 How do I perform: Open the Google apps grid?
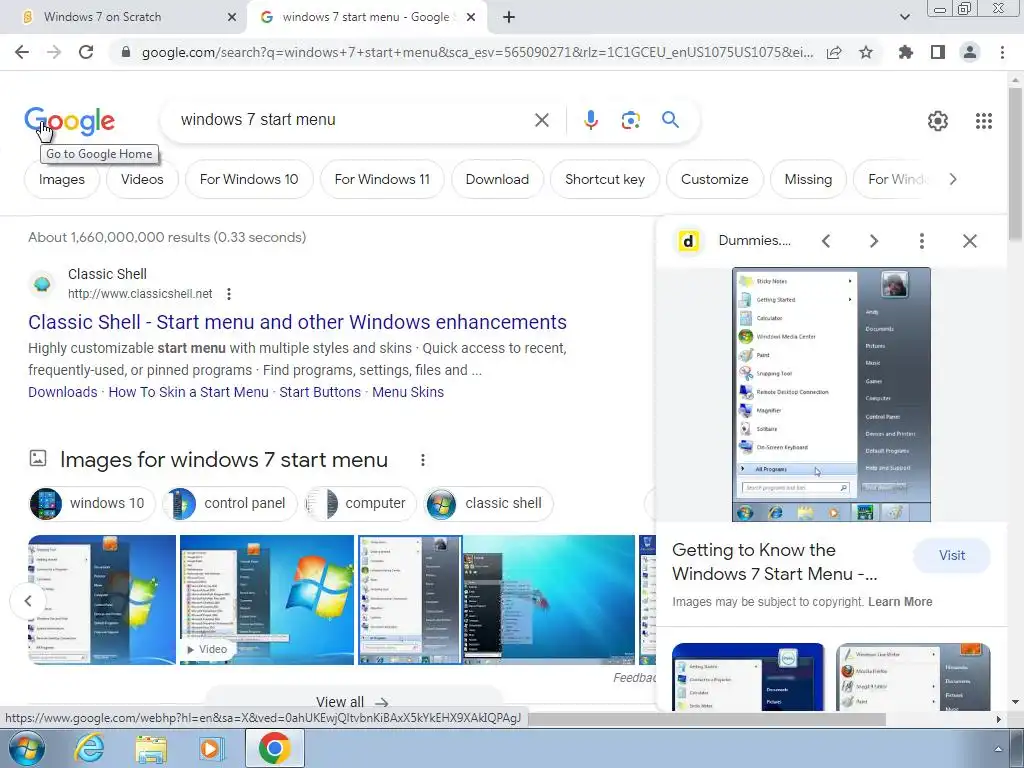[x=984, y=121]
